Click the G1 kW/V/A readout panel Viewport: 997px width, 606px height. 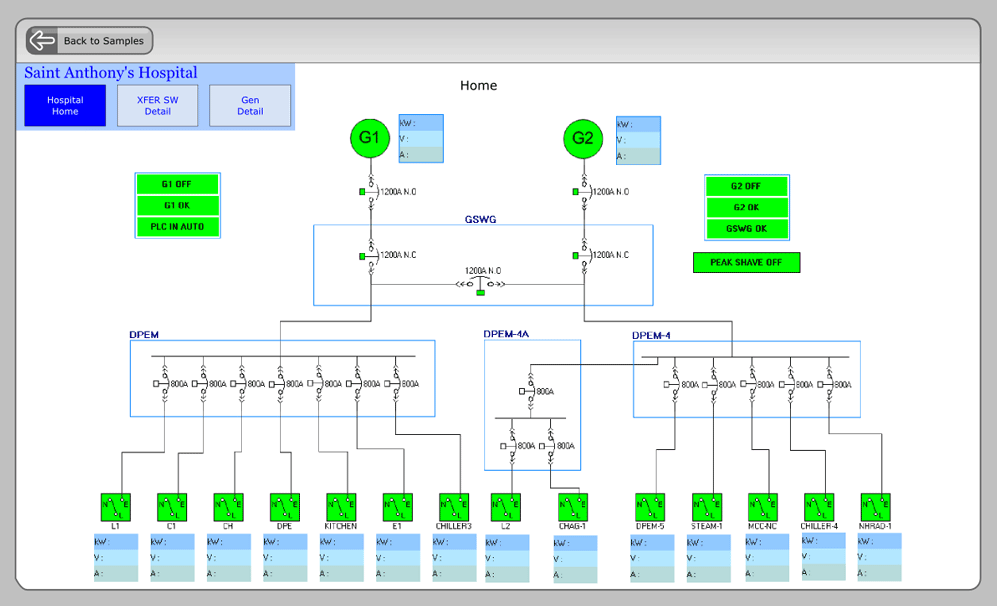[421, 139]
